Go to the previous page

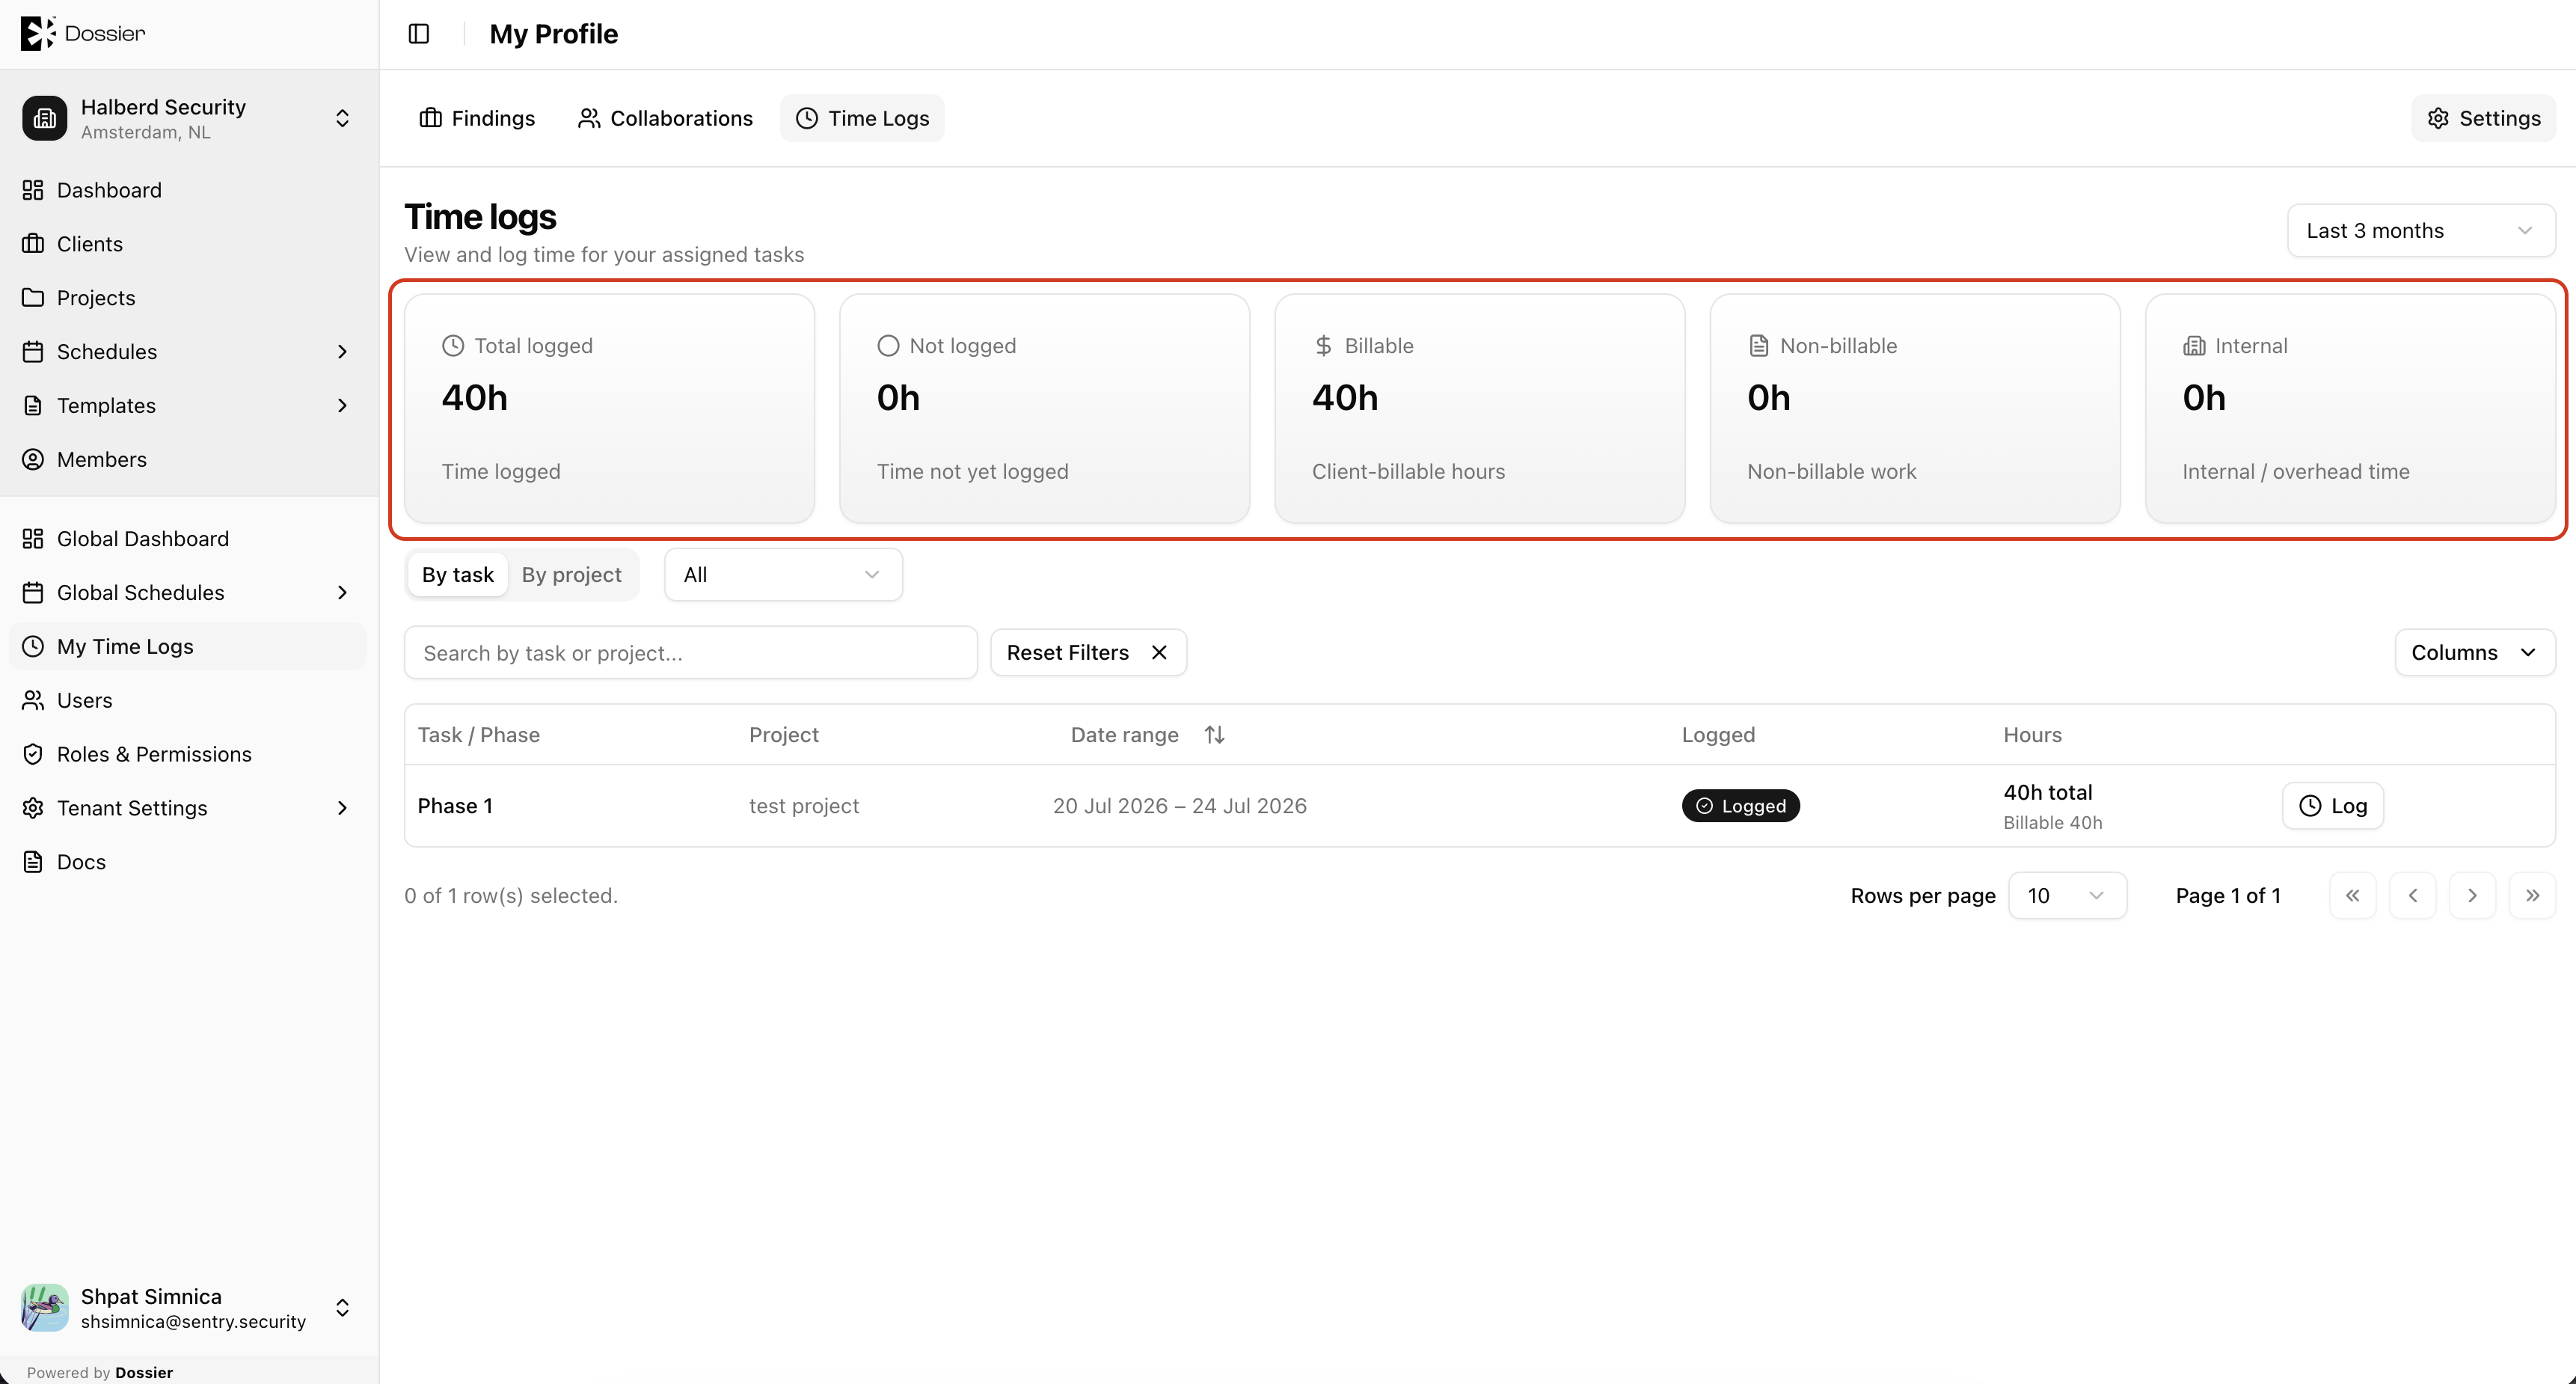pyautogui.click(x=2412, y=896)
